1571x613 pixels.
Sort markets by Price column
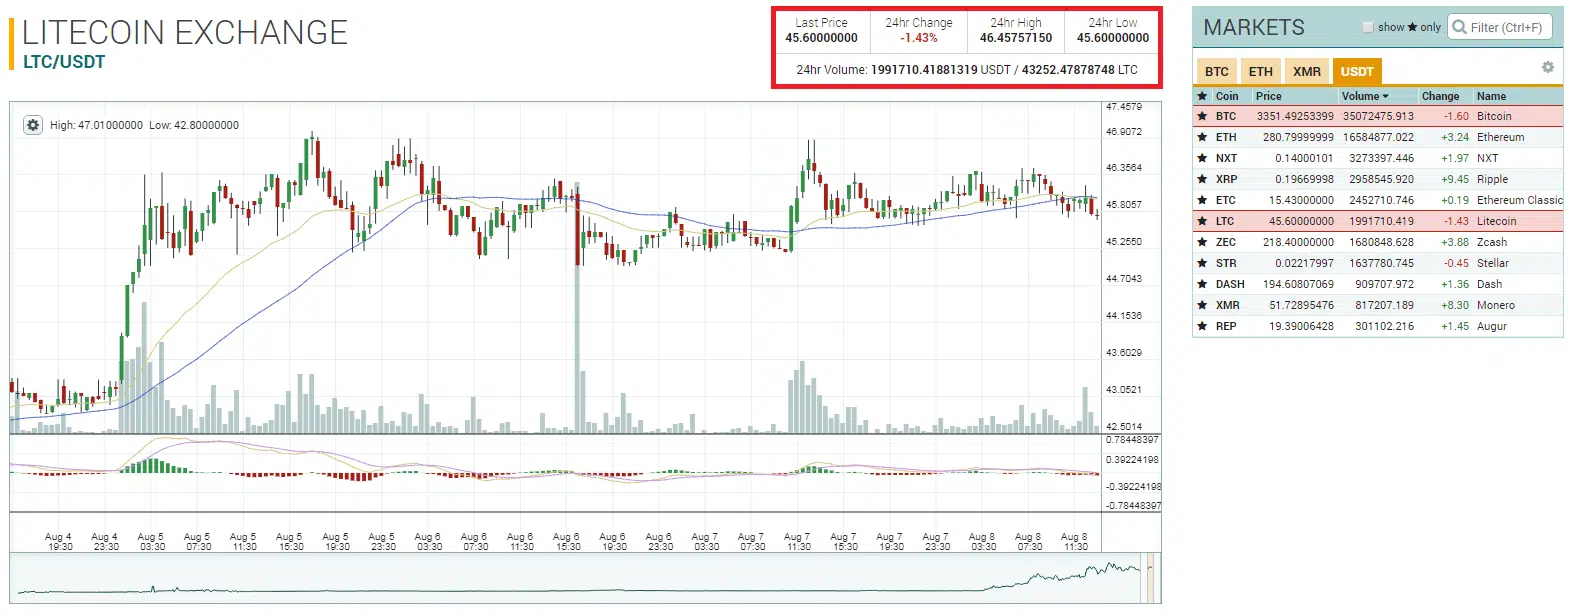(x=1268, y=96)
